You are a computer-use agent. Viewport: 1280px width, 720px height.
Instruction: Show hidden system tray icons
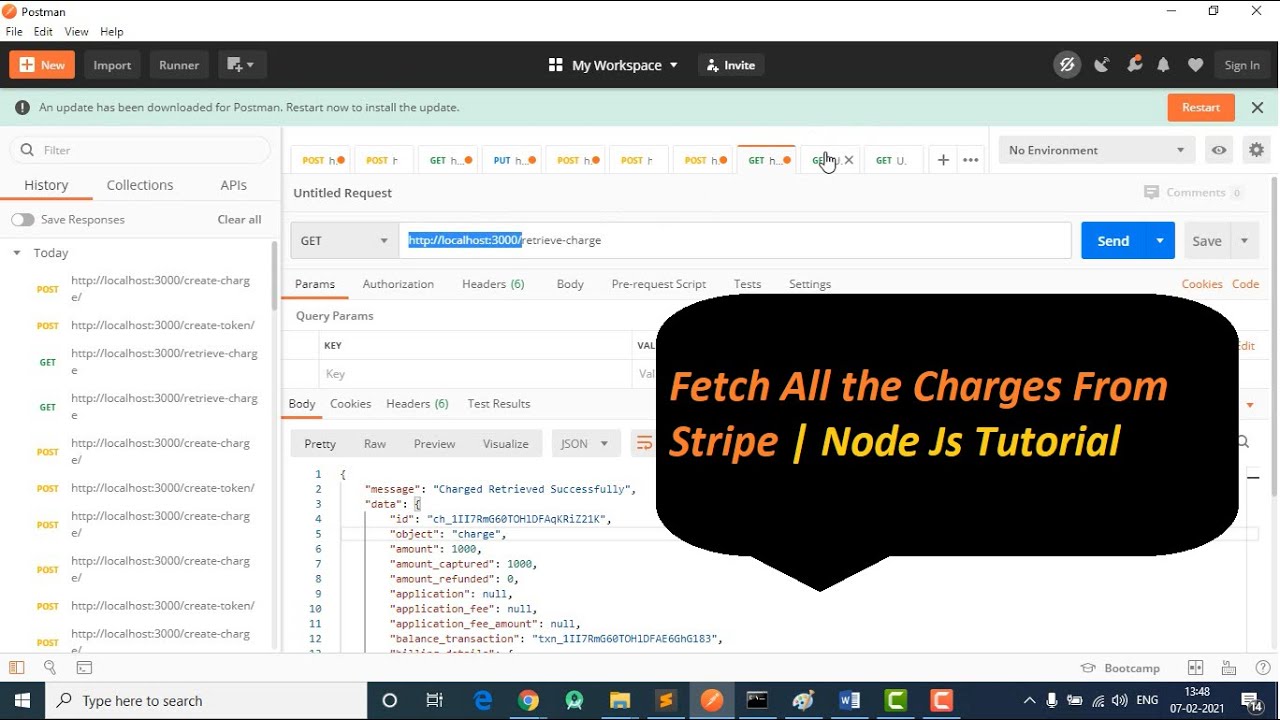[x=1029, y=700]
